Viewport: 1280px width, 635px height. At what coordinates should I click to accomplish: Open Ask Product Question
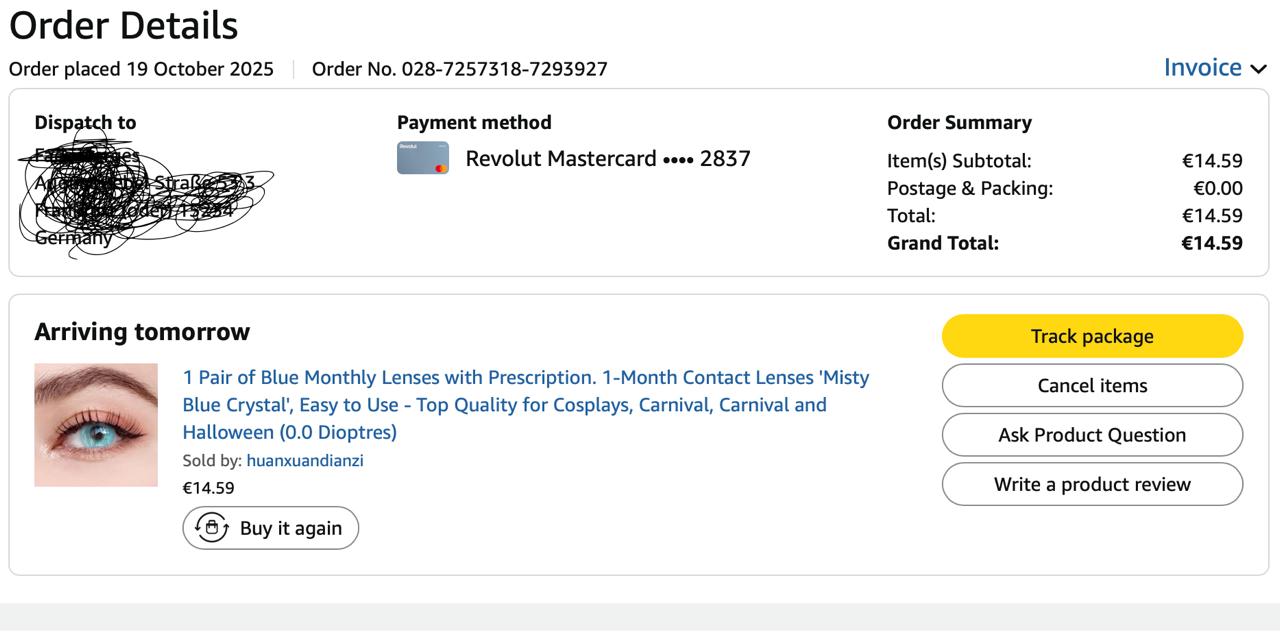coord(1092,435)
